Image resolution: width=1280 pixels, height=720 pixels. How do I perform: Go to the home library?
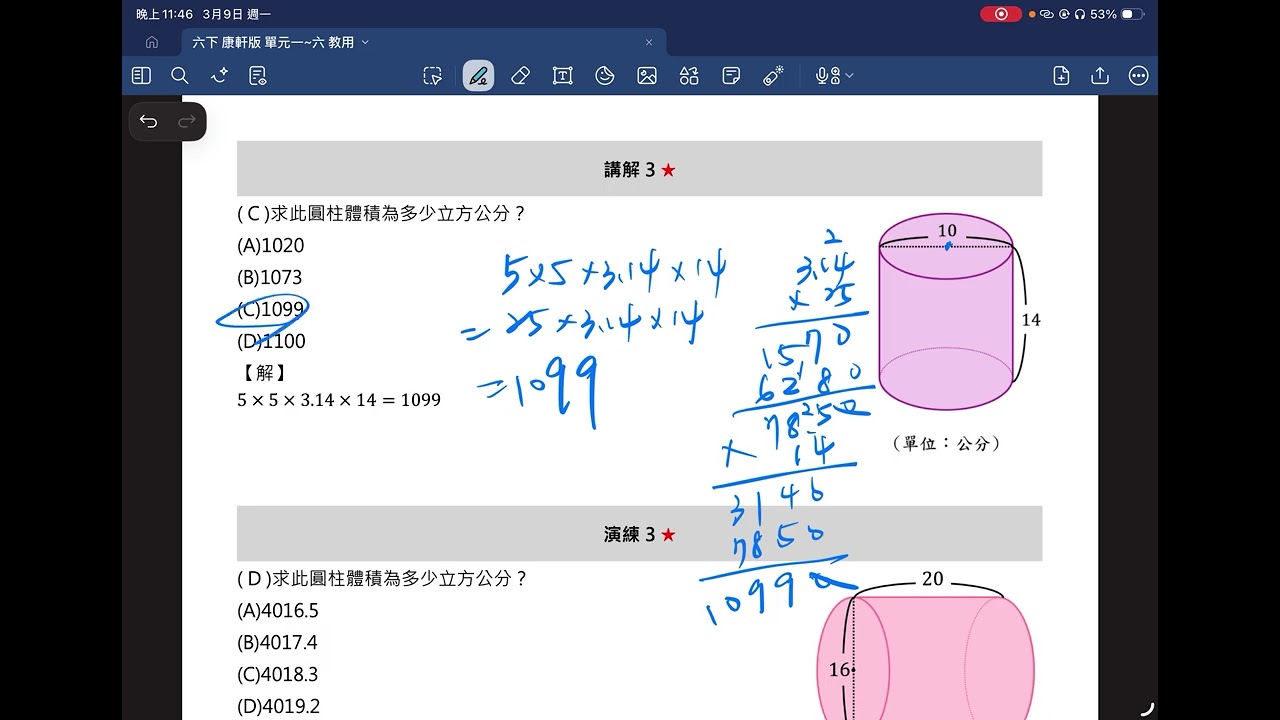(x=152, y=42)
